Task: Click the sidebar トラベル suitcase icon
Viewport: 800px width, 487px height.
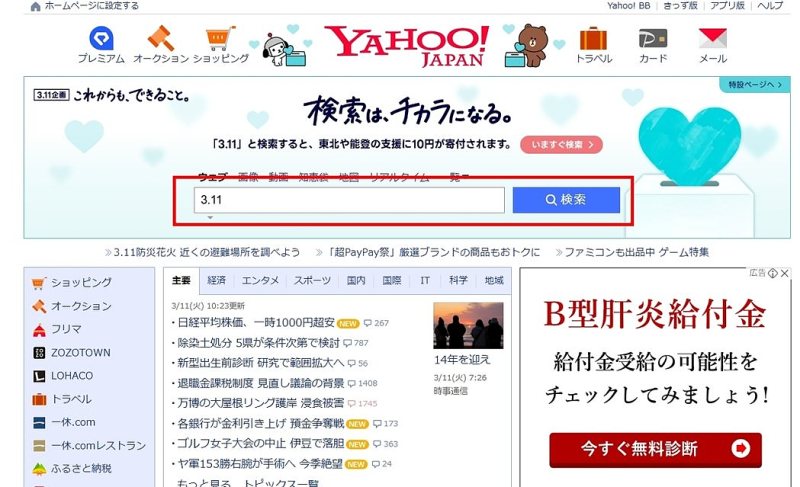Action: pos(39,399)
